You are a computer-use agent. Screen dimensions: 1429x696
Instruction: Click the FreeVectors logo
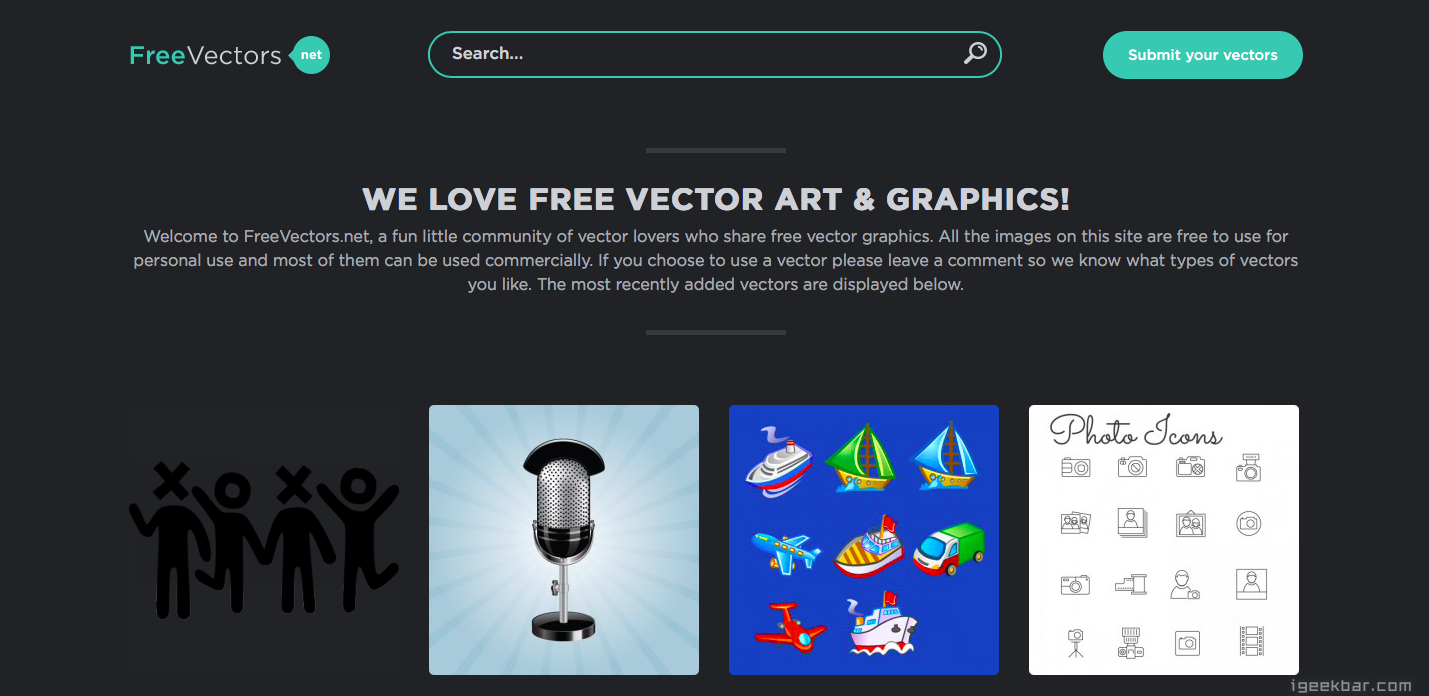coord(229,55)
